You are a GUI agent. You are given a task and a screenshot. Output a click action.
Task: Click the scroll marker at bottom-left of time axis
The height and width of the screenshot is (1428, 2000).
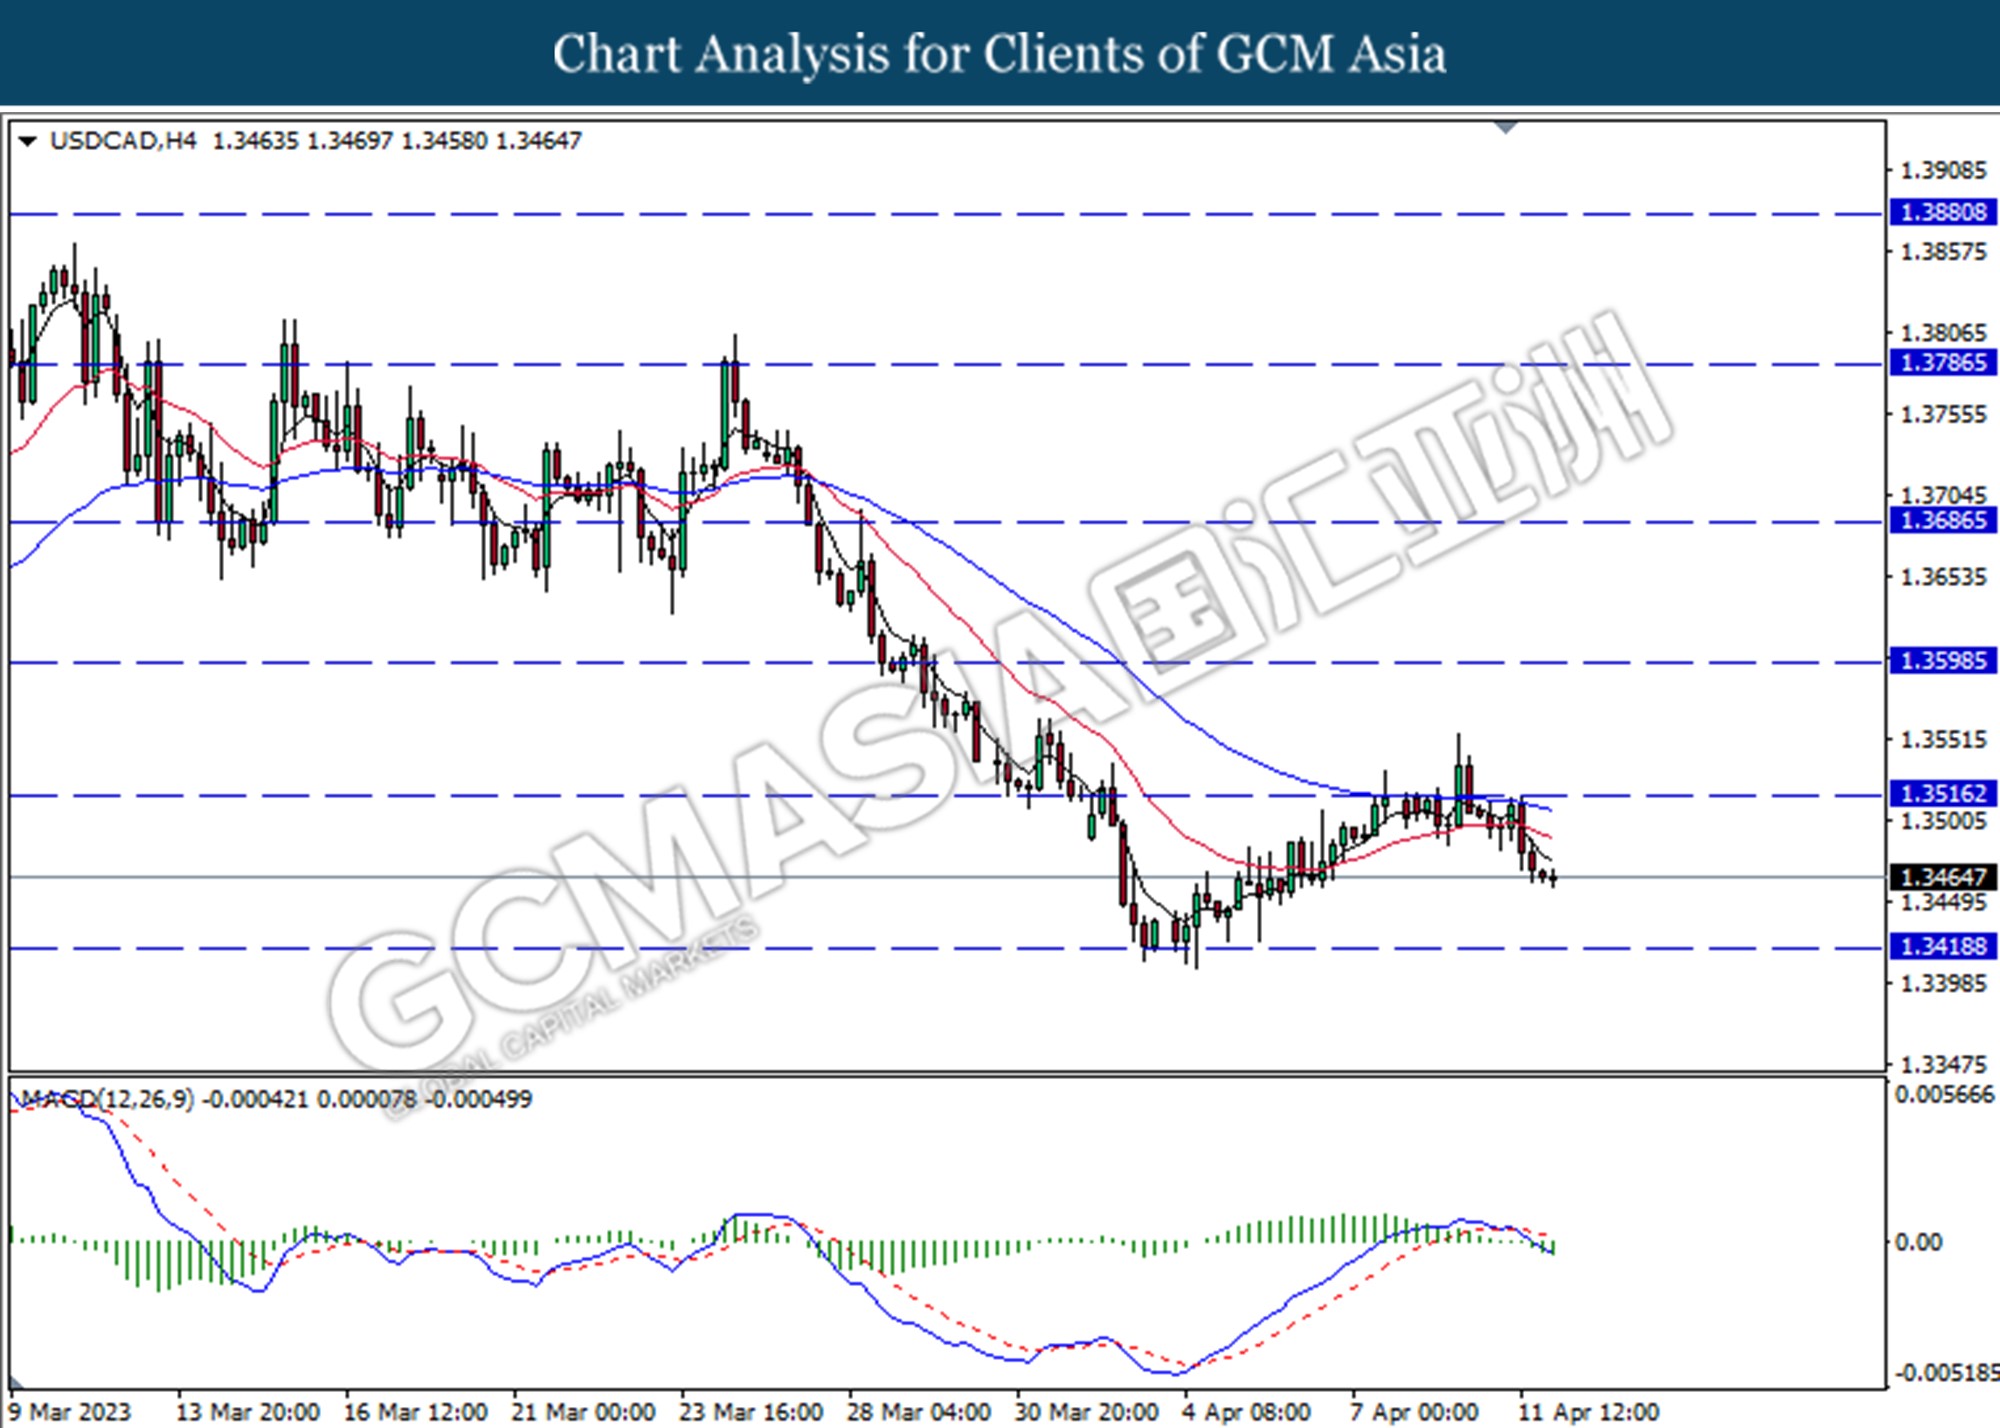(x=16, y=1384)
